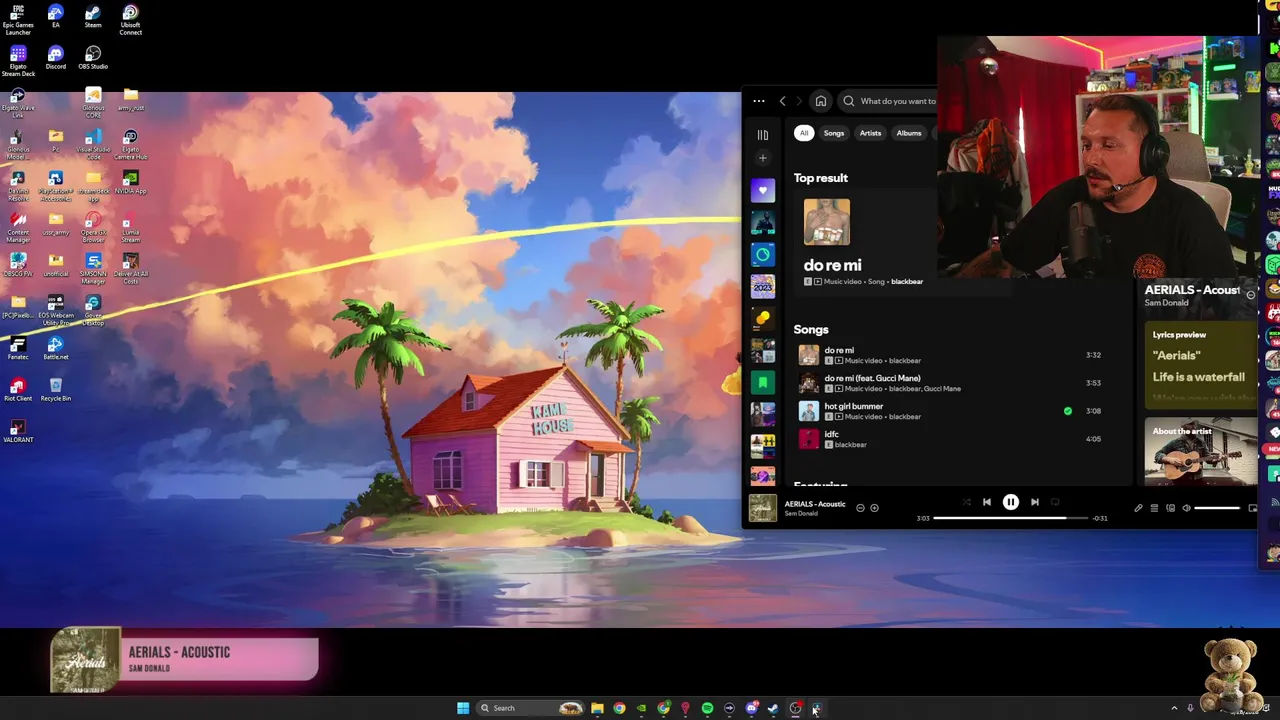Viewport: 1280px width, 720px height.
Task: Open the NVIDIA App desktop shortcut
Action: coord(130,181)
